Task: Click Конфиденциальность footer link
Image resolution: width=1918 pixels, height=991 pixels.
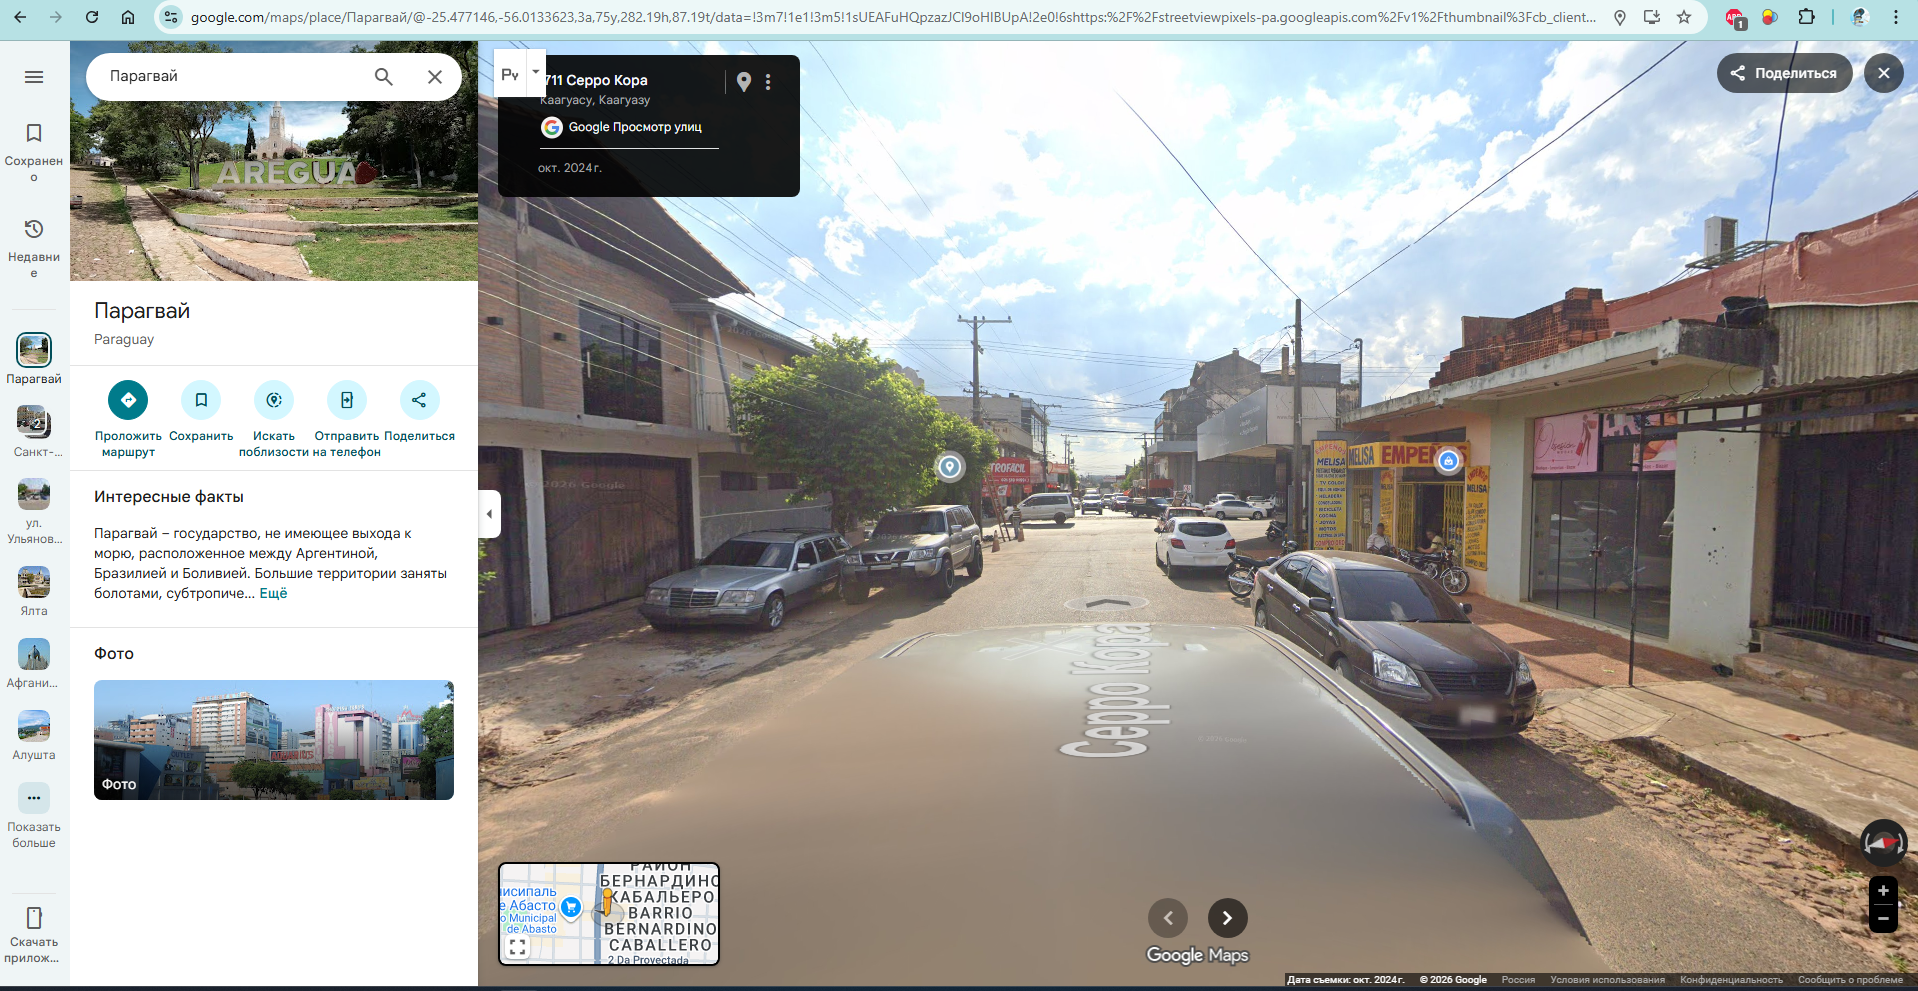Action: (x=1731, y=980)
